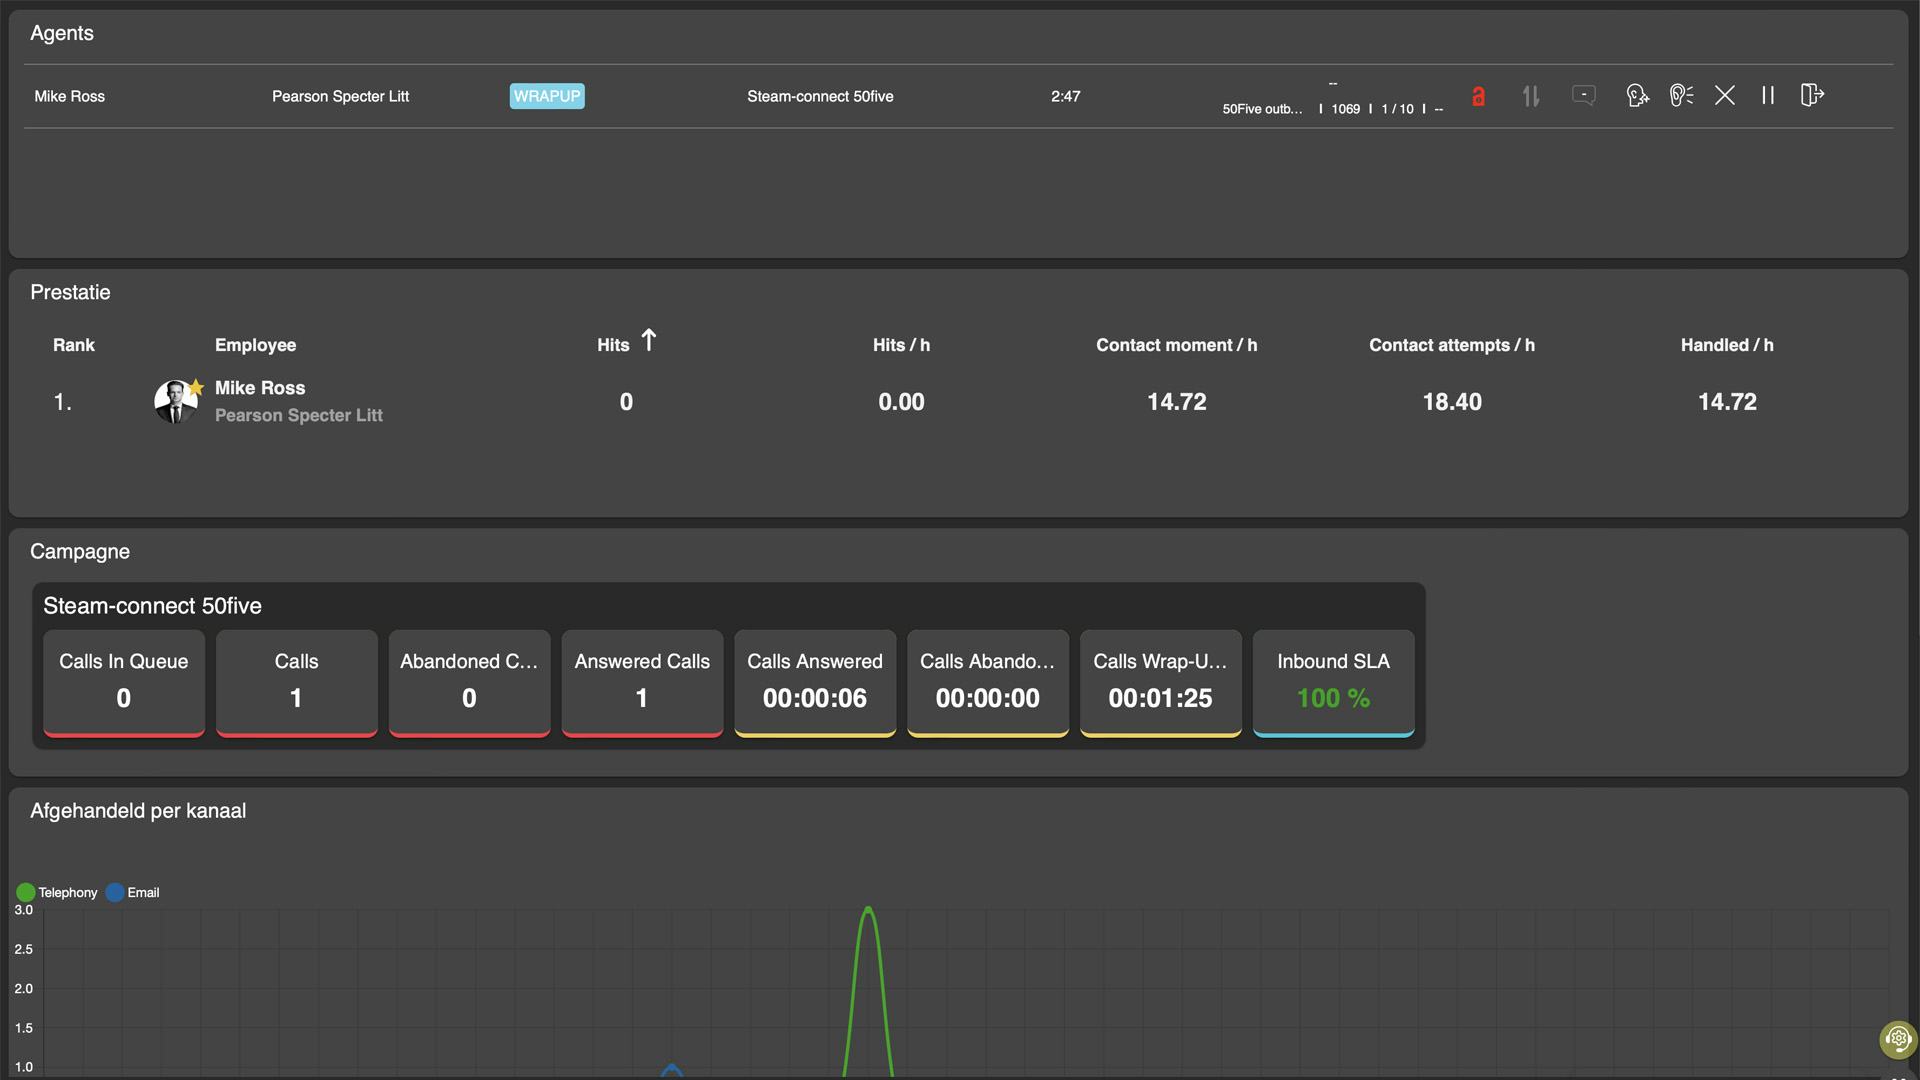Select the whisper coaching icon

pos(1637,96)
